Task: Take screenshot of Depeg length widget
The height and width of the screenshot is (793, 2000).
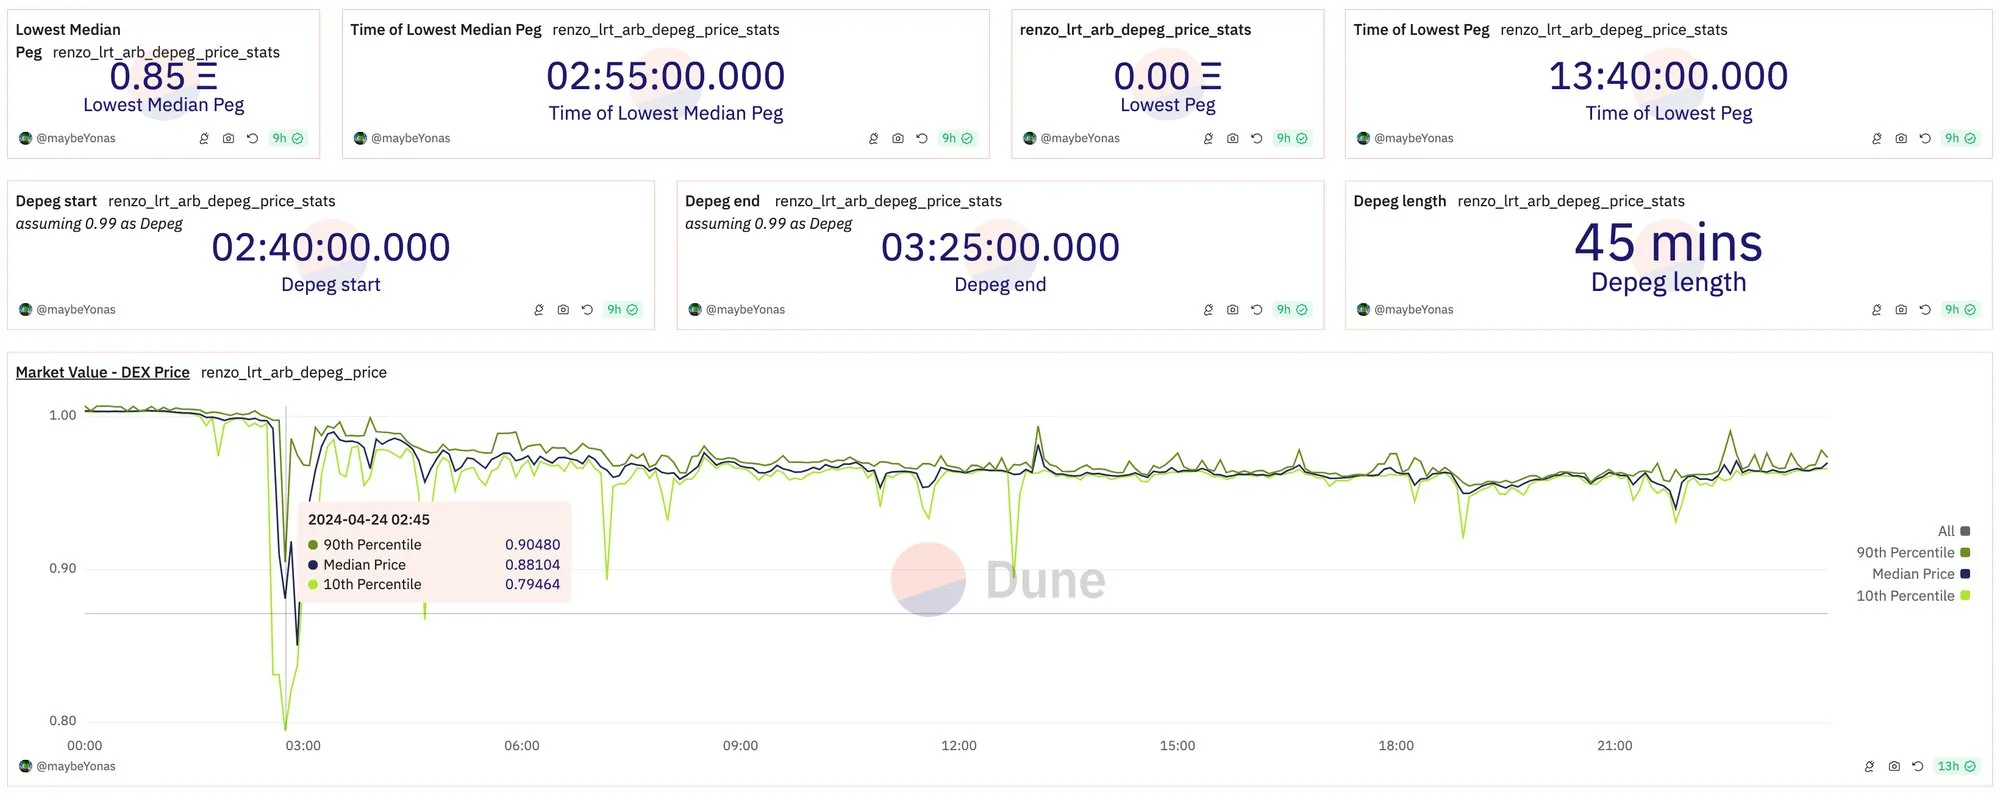Action: click(x=1901, y=310)
